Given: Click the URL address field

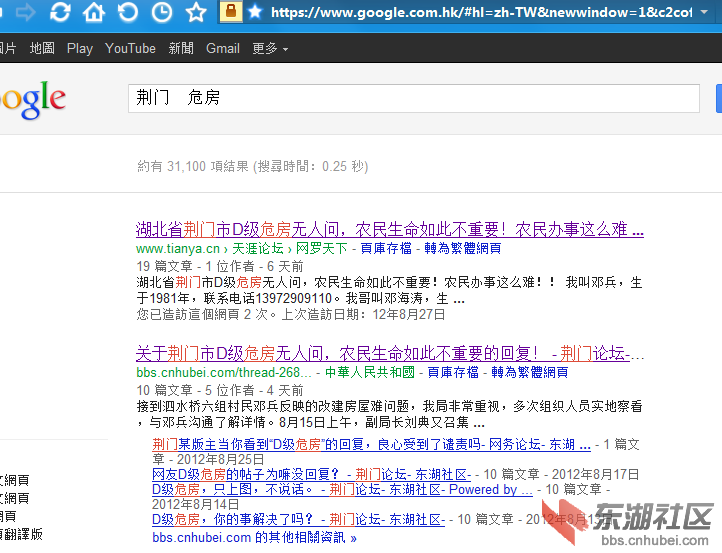Looking at the screenshot, I should tap(481, 12).
